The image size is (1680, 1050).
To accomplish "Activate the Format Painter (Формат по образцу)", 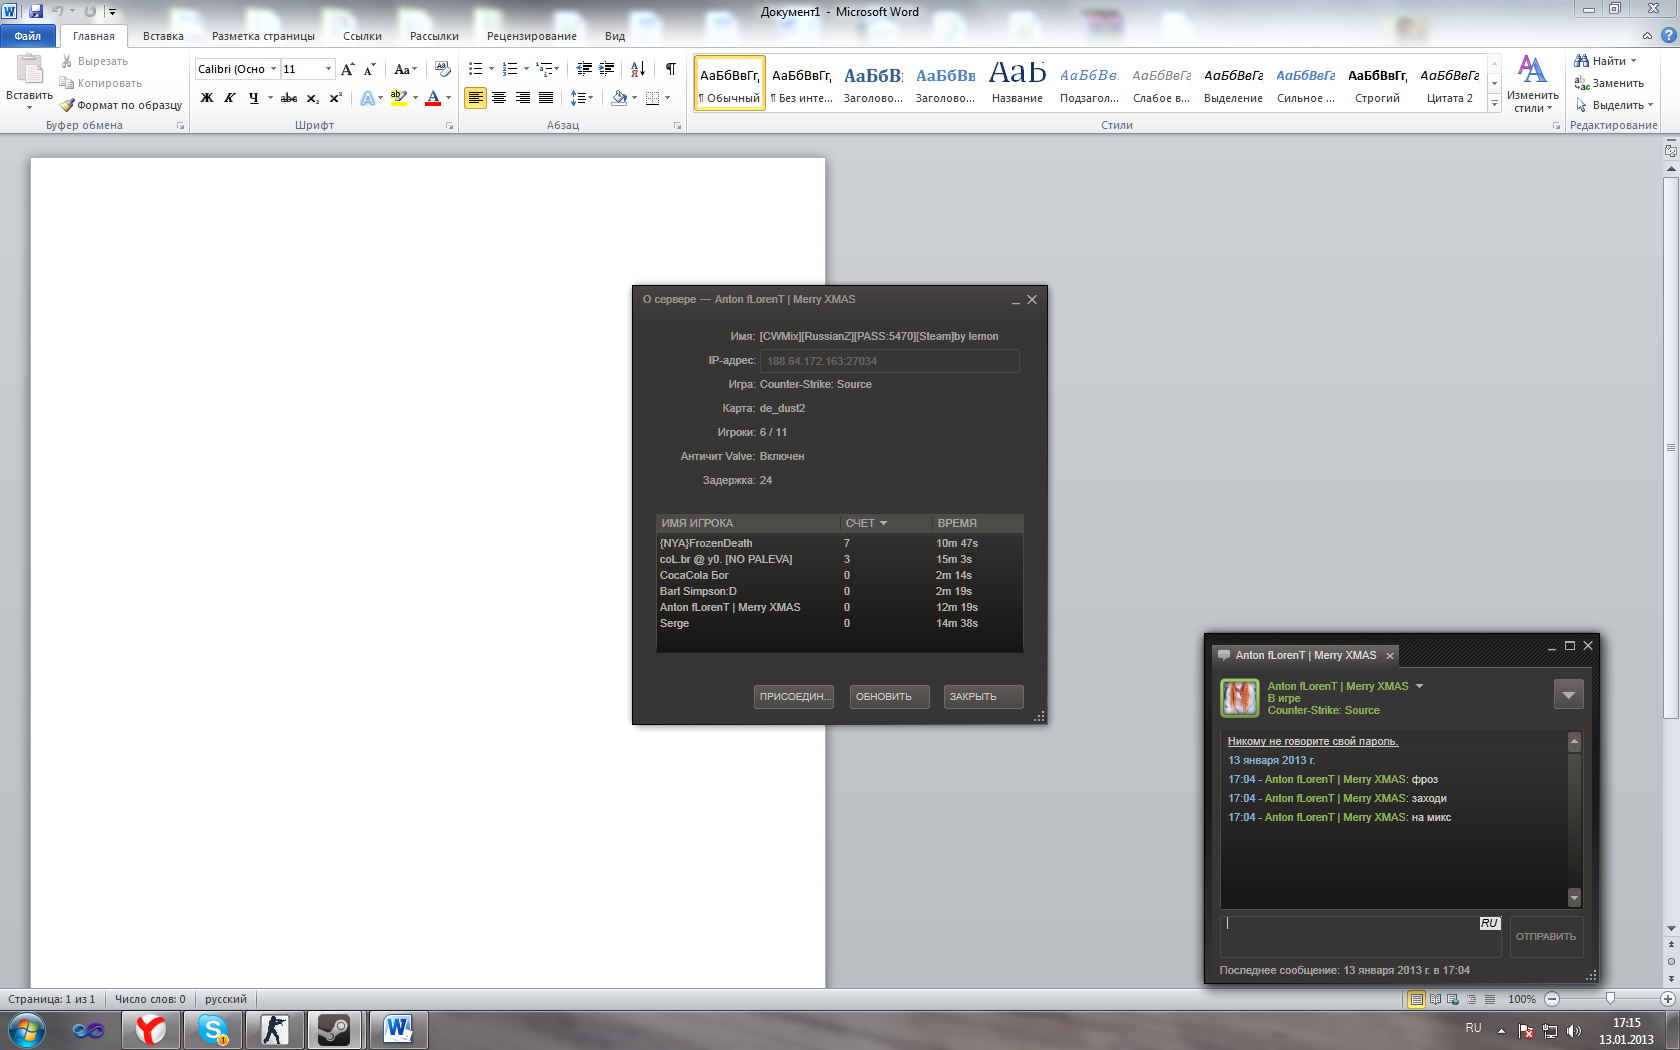I will click(121, 105).
